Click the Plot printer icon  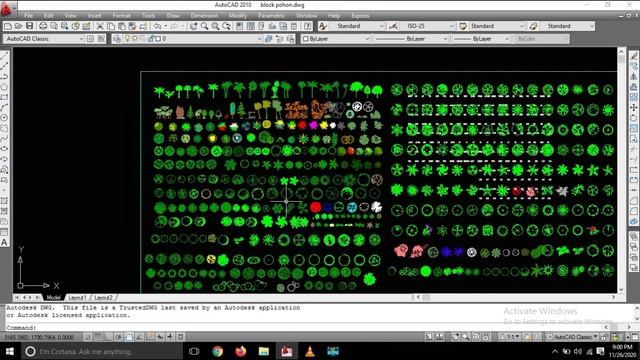click(x=43, y=26)
